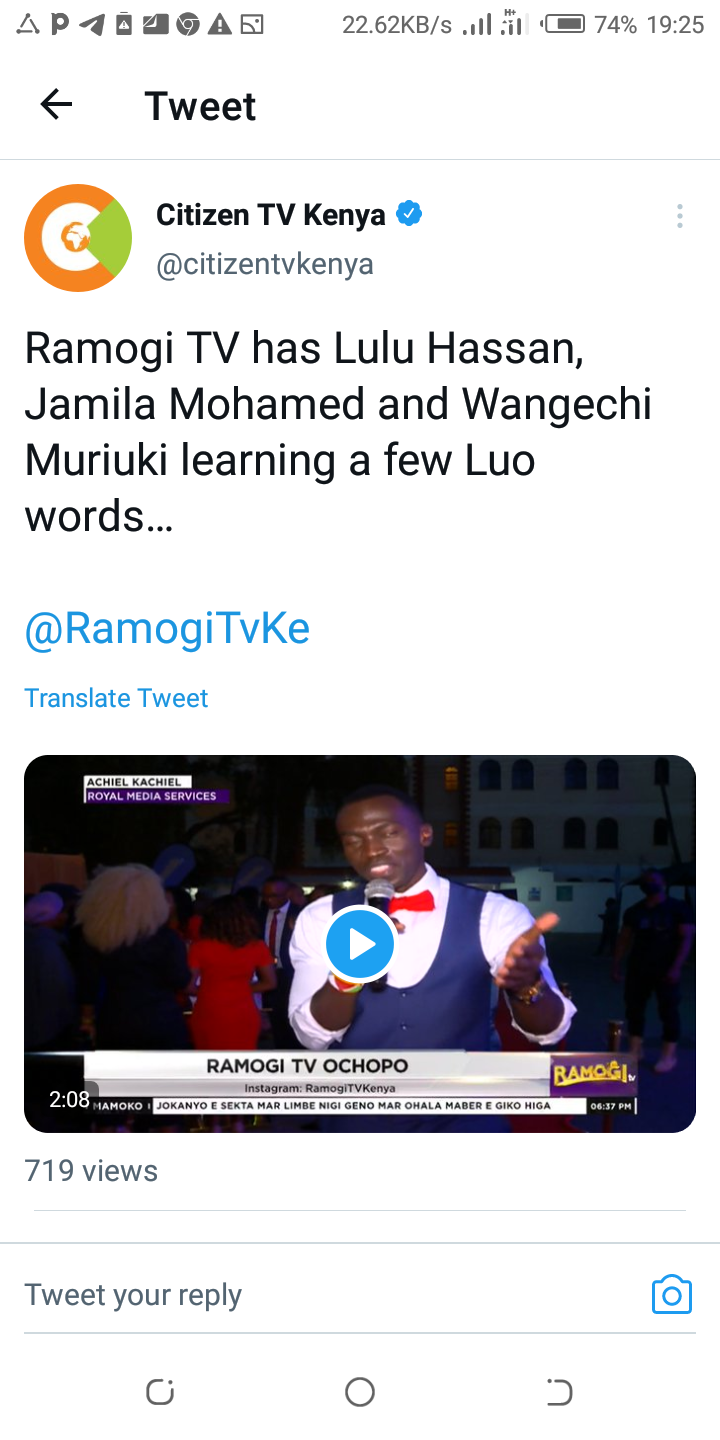Tap Translate Tweet

tap(116, 698)
